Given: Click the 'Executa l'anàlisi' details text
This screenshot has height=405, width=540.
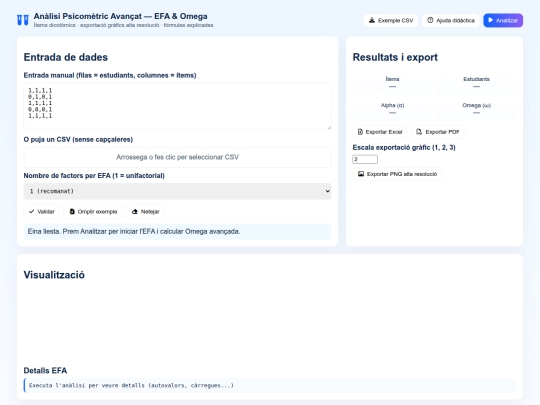Looking at the screenshot, I should pyautogui.click(x=131, y=385).
